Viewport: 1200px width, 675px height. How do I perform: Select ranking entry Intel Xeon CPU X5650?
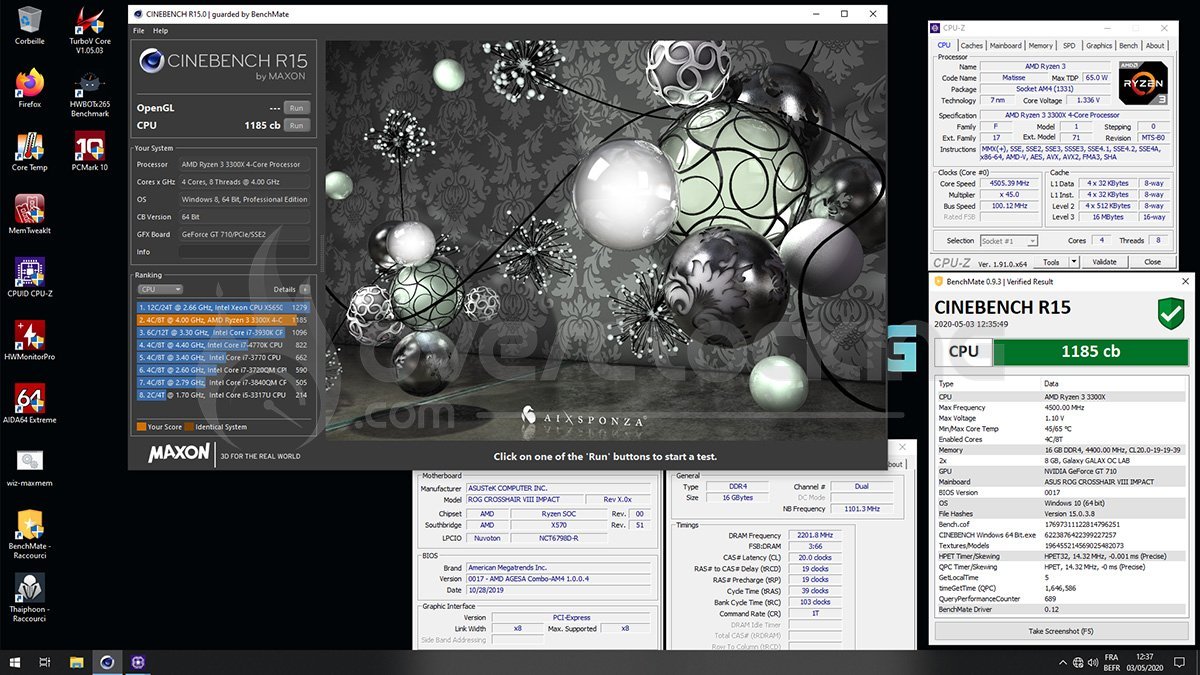(225, 307)
